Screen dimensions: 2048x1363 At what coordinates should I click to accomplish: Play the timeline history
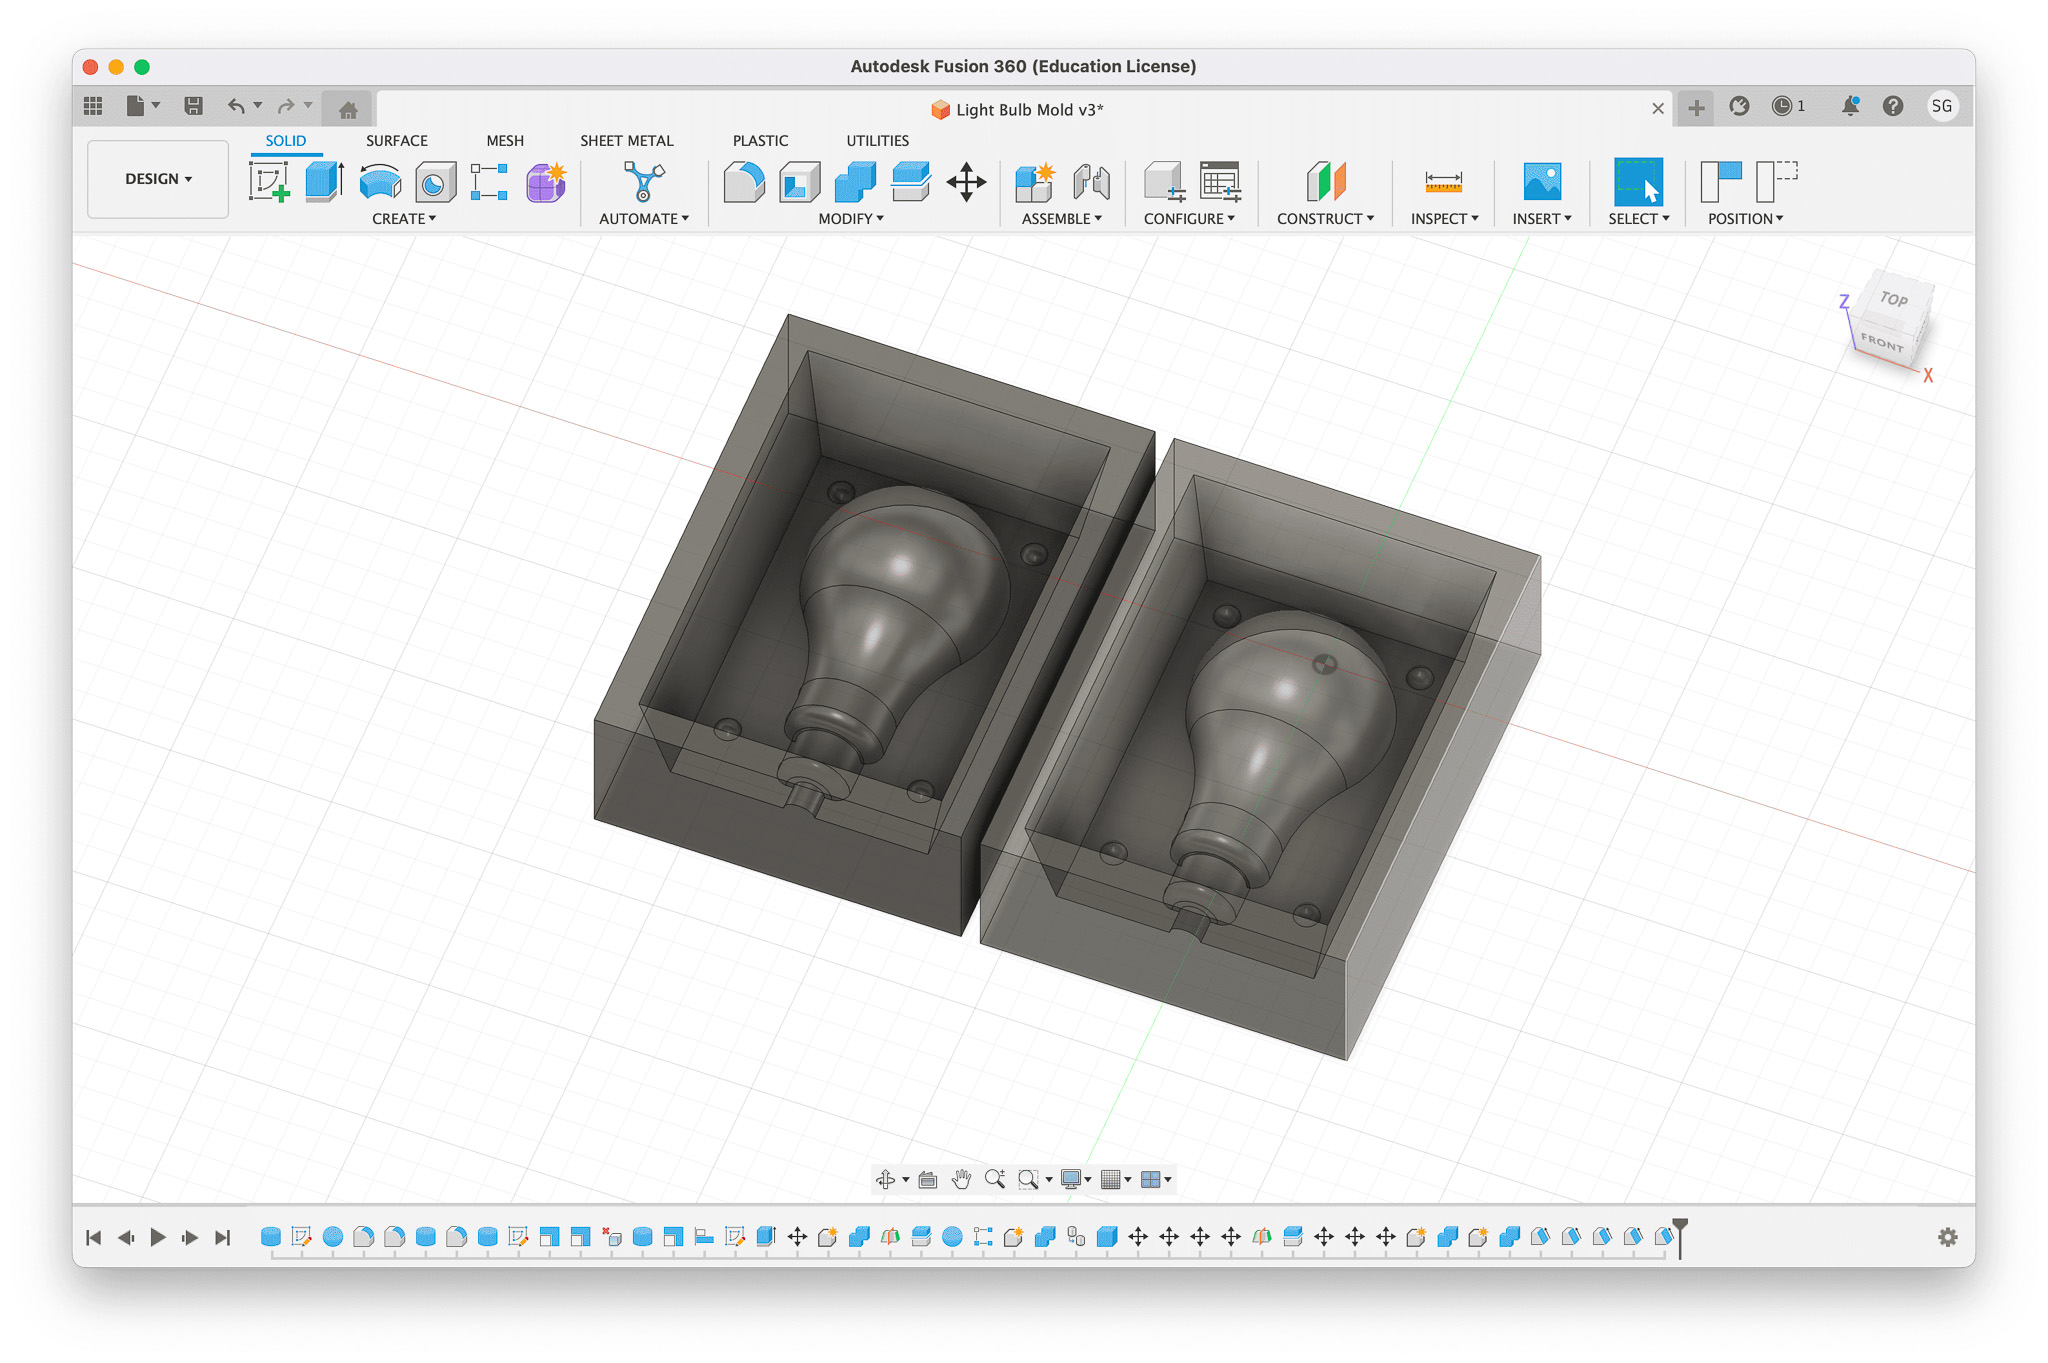point(158,1238)
